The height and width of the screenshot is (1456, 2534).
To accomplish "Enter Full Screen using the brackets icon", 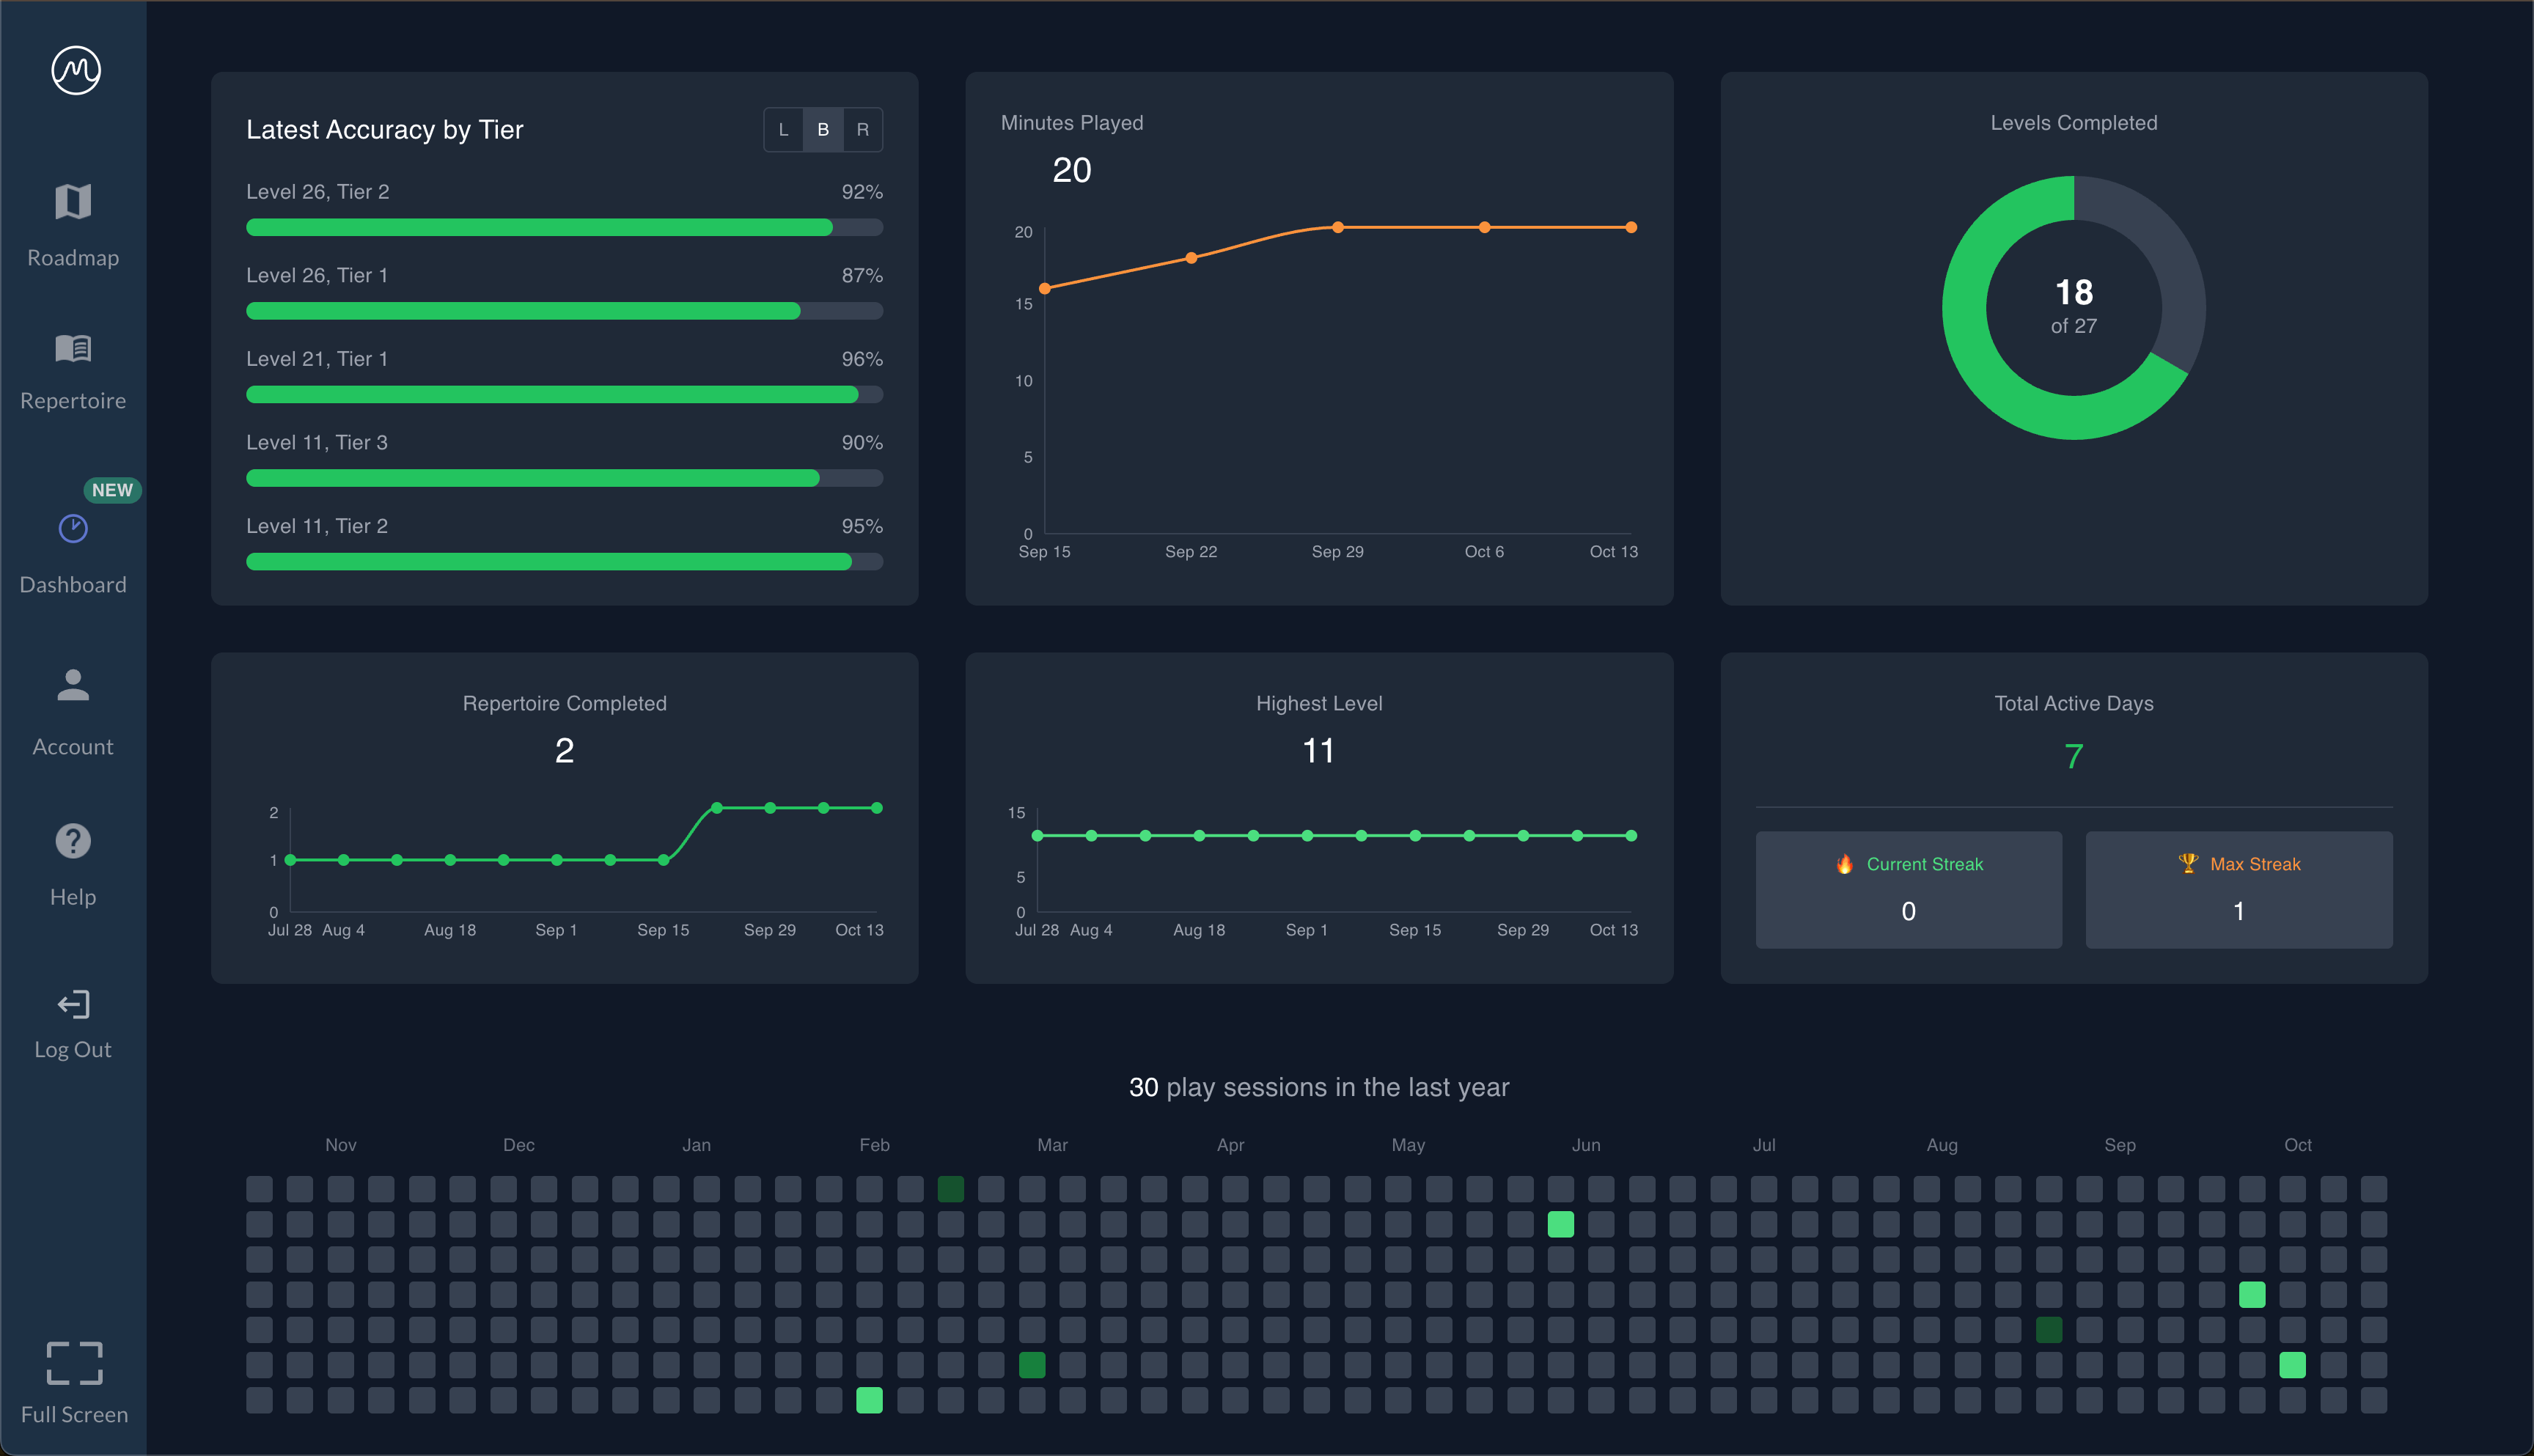I will tap(74, 1363).
